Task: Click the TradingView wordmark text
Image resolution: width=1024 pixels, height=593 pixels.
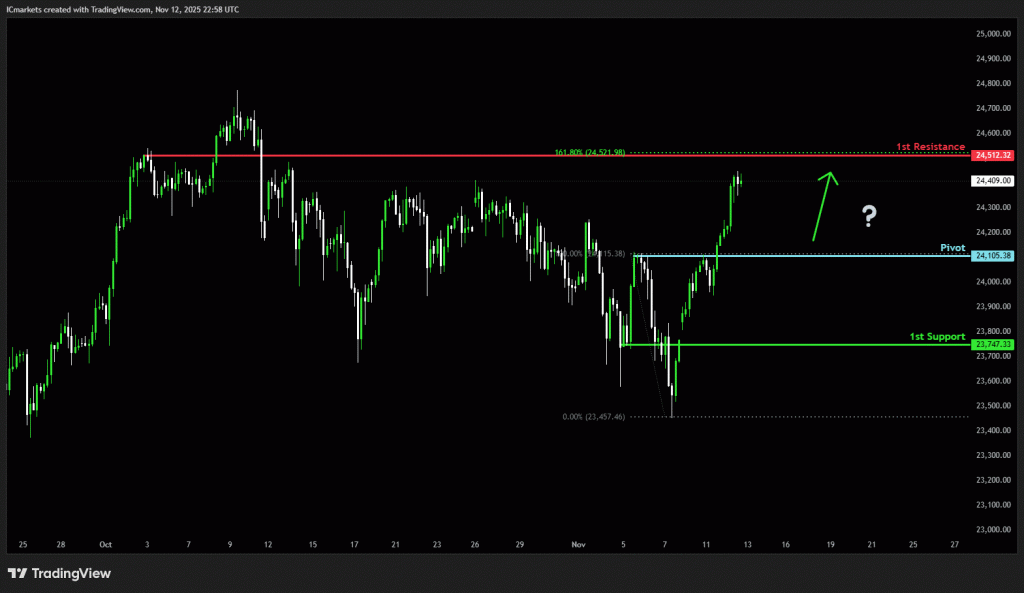Action: pos(71,574)
